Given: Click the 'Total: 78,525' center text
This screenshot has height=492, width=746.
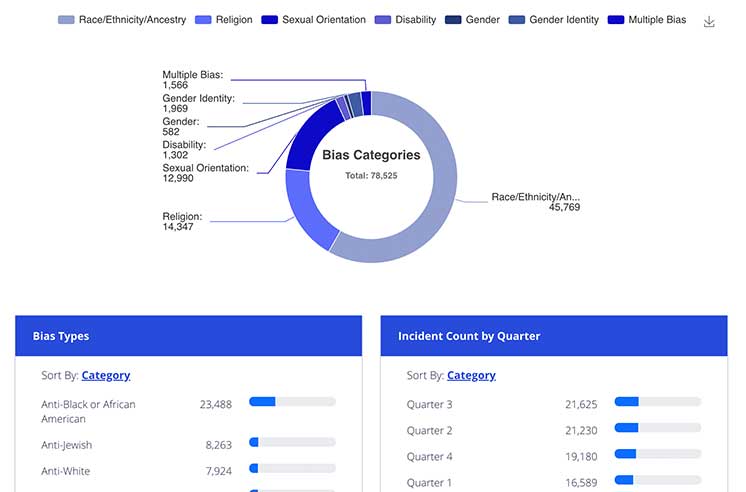Looking at the screenshot, I should 371,176.
